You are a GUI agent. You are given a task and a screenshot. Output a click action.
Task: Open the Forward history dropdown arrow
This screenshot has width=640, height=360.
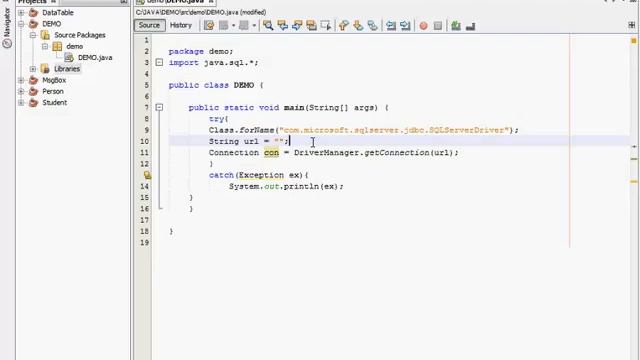pos(254,26)
